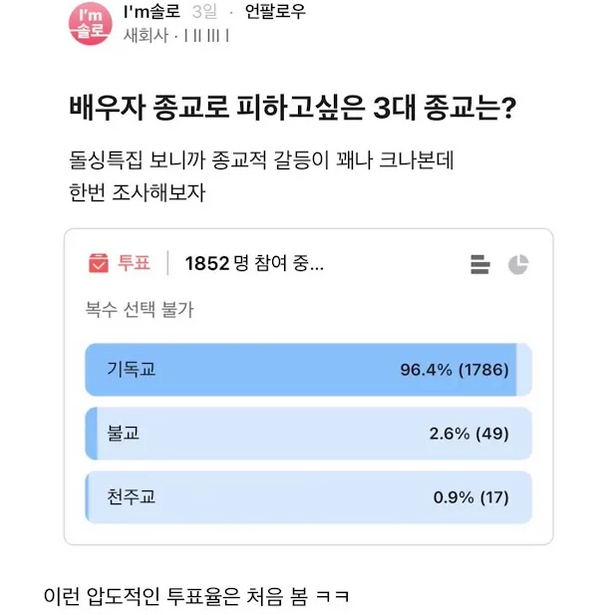Open the I'm솔로 username profile
The height and width of the screenshot is (615, 609).
[150, 13]
